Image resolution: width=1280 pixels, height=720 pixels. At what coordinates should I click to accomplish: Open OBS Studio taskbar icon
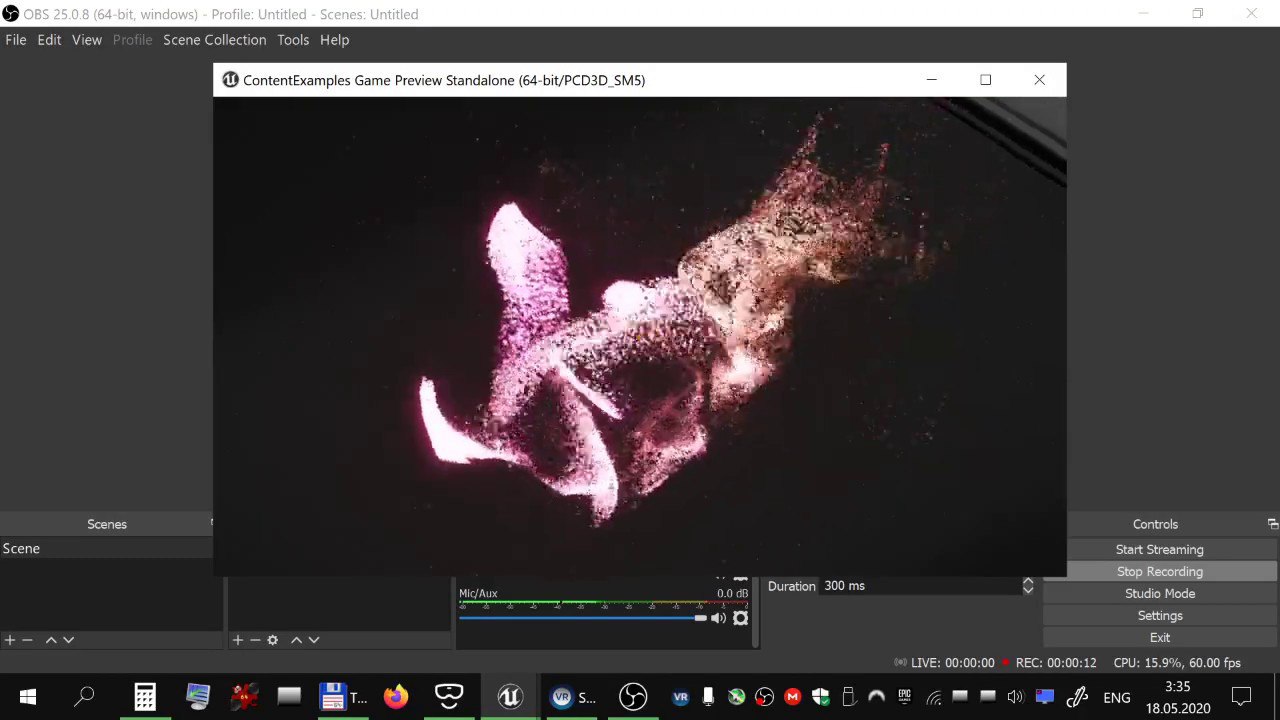click(633, 697)
